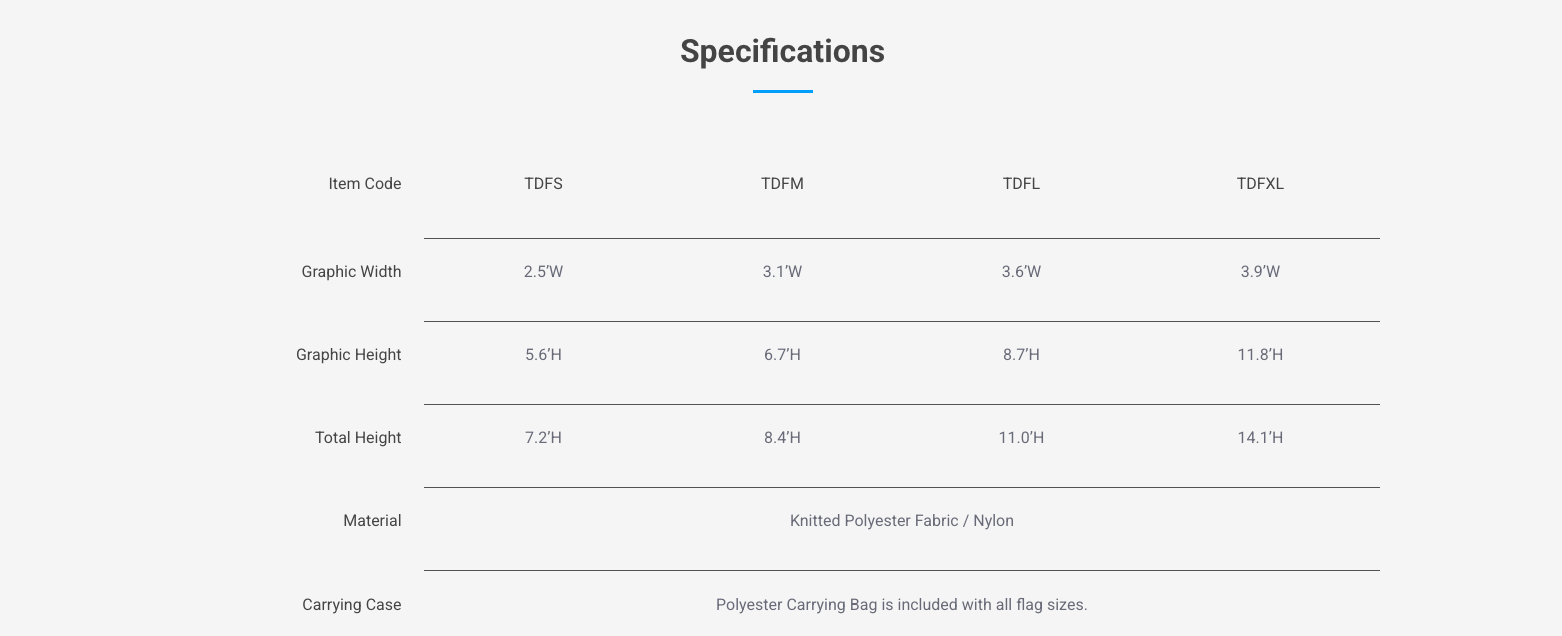Click the Polyester Carrying Bag description text
This screenshot has width=1562, height=636.
(901, 605)
